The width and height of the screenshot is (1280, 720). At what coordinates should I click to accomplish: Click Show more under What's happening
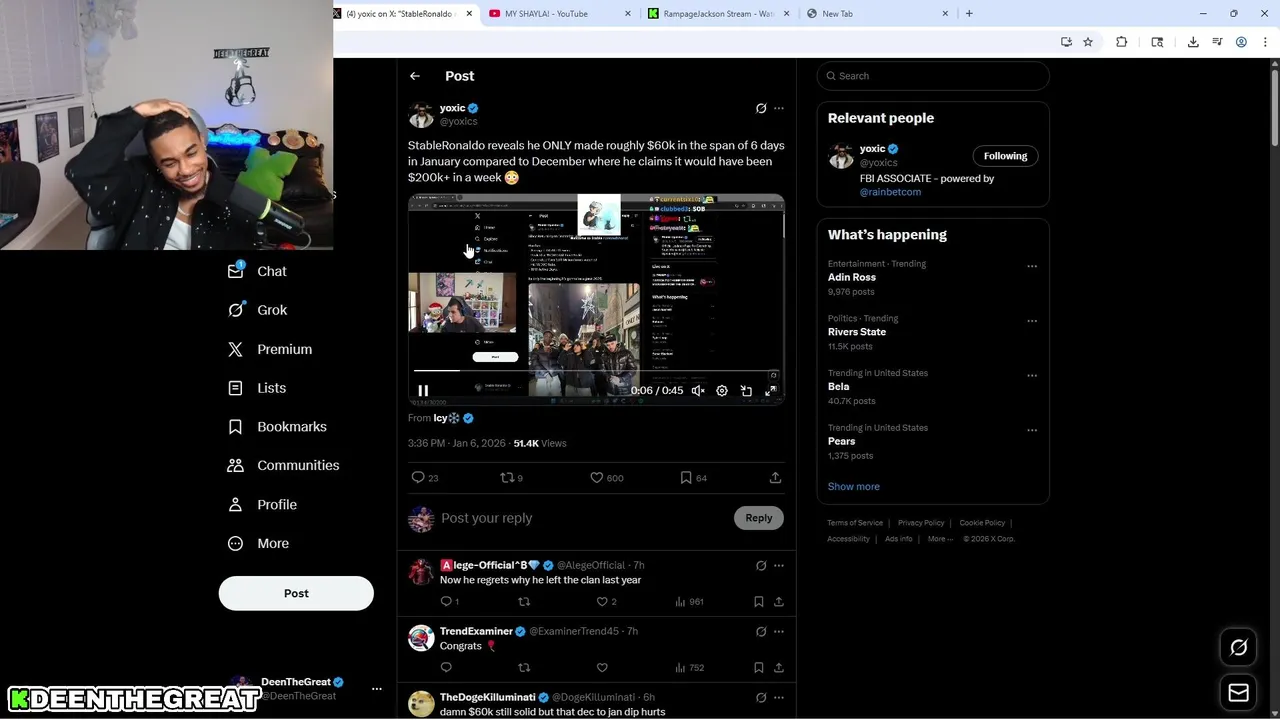tap(854, 486)
